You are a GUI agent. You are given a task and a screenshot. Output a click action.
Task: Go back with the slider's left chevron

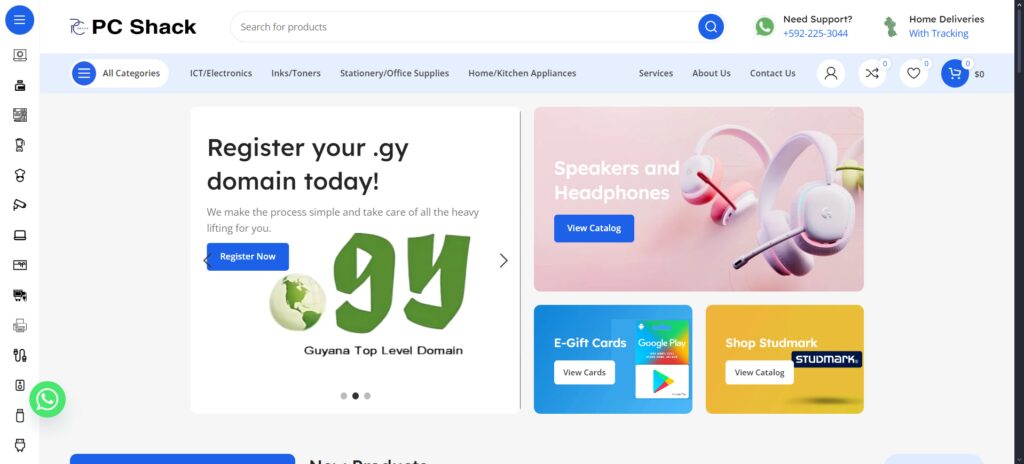(206, 261)
